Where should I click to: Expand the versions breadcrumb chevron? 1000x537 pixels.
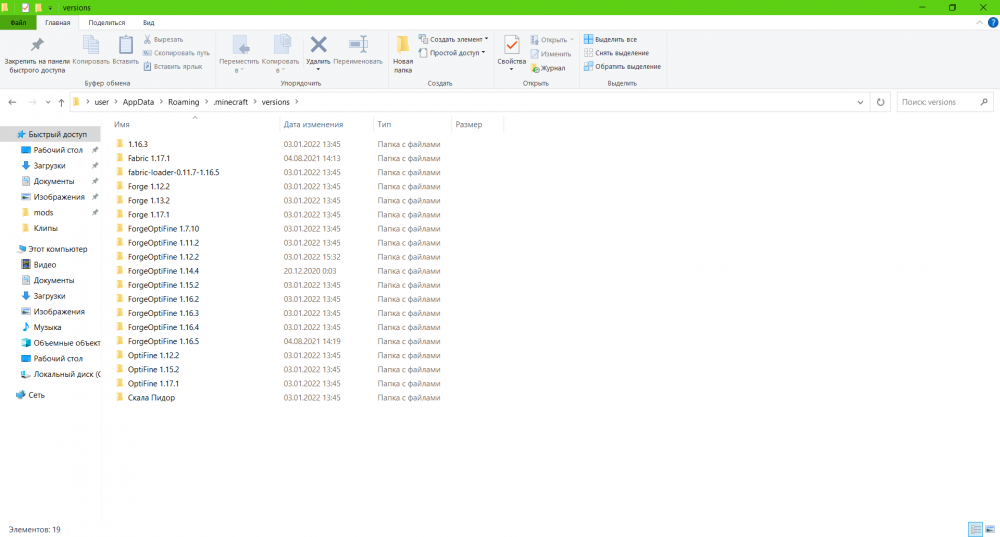coord(297,102)
